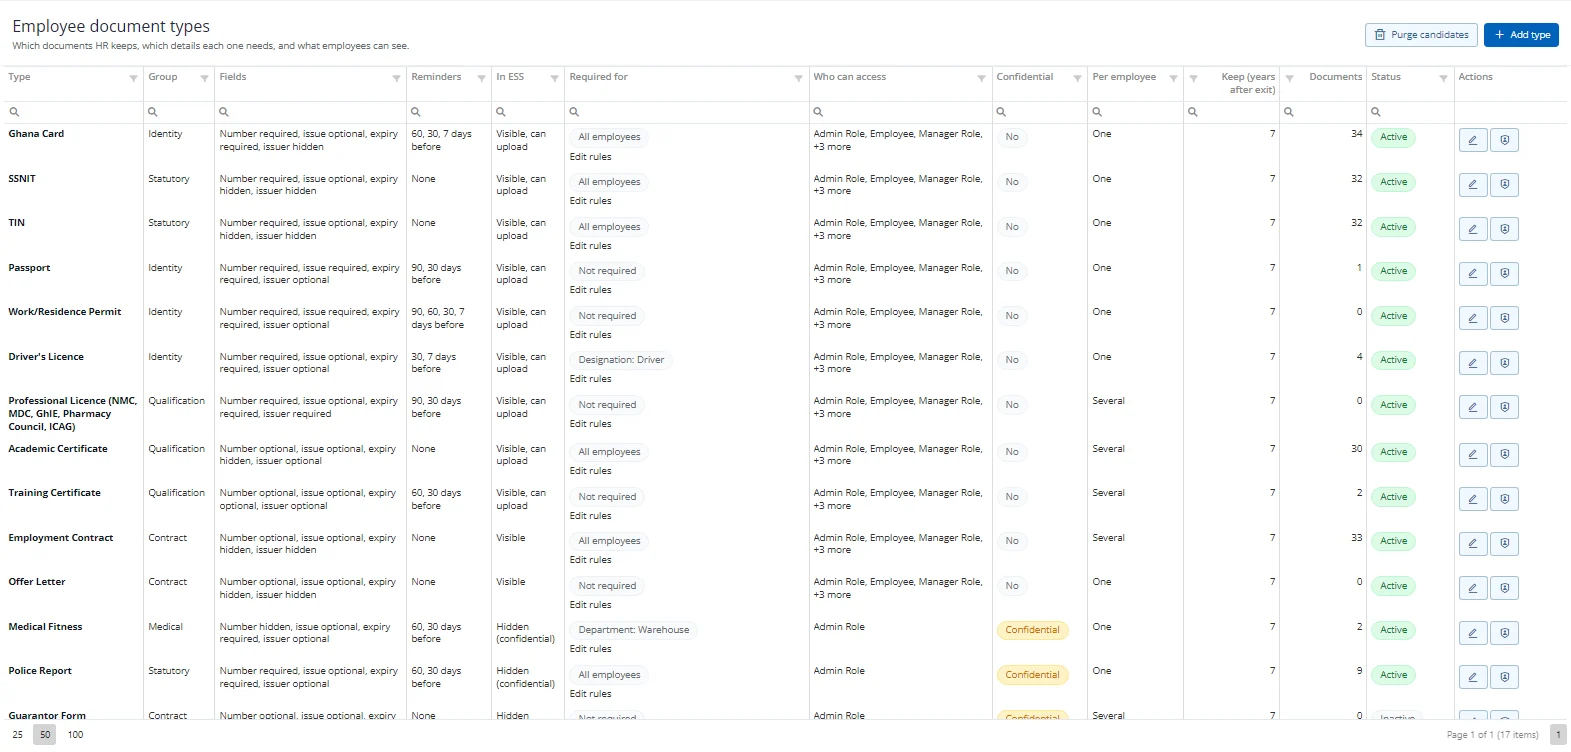Open the Group column filter funnel
Image resolution: width=1571 pixels, height=752 pixels.
click(x=204, y=78)
